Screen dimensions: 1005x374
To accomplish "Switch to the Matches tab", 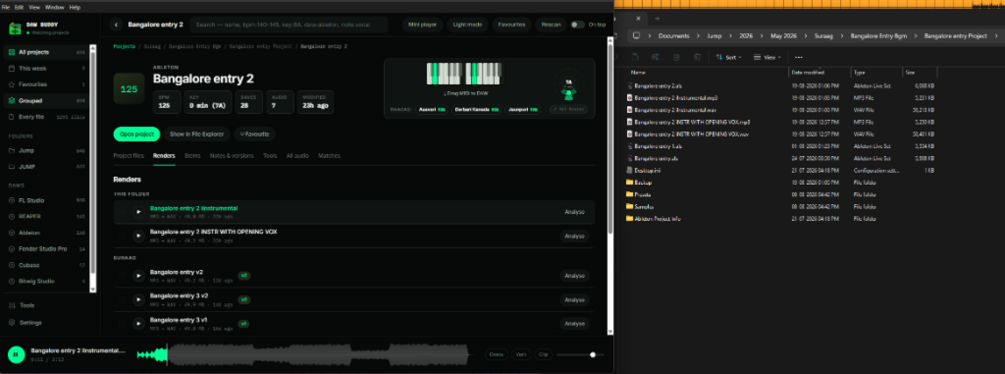I will click(x=329, y=156).
